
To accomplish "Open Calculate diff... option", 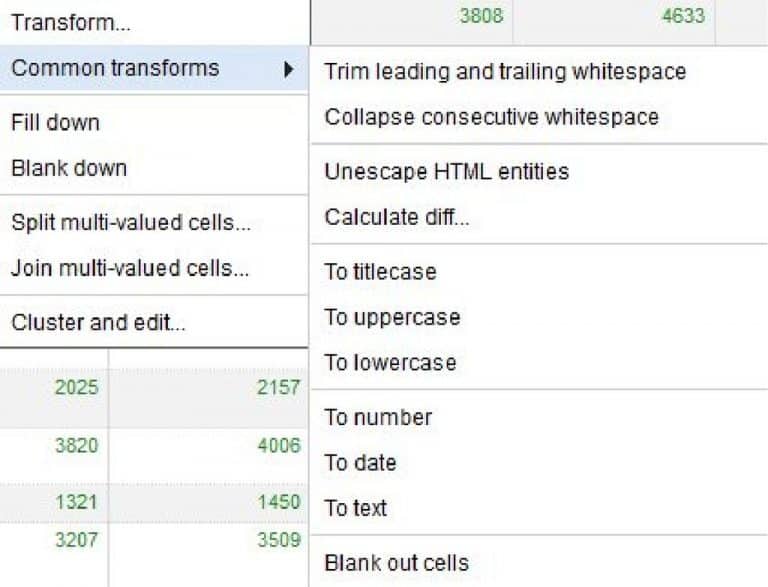I will pyautogui.click(x=396, y=217).
